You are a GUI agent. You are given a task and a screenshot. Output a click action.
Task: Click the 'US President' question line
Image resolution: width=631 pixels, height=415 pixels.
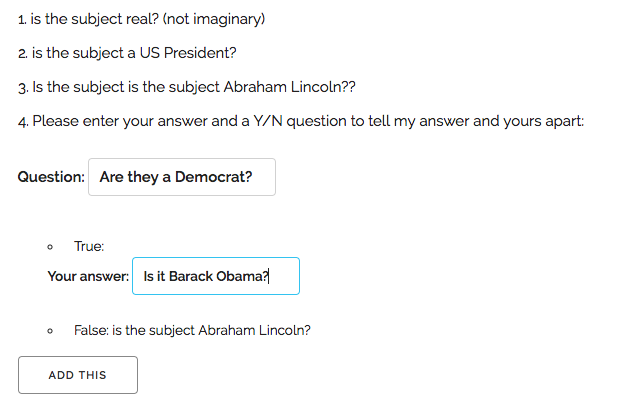pos(134,53)
